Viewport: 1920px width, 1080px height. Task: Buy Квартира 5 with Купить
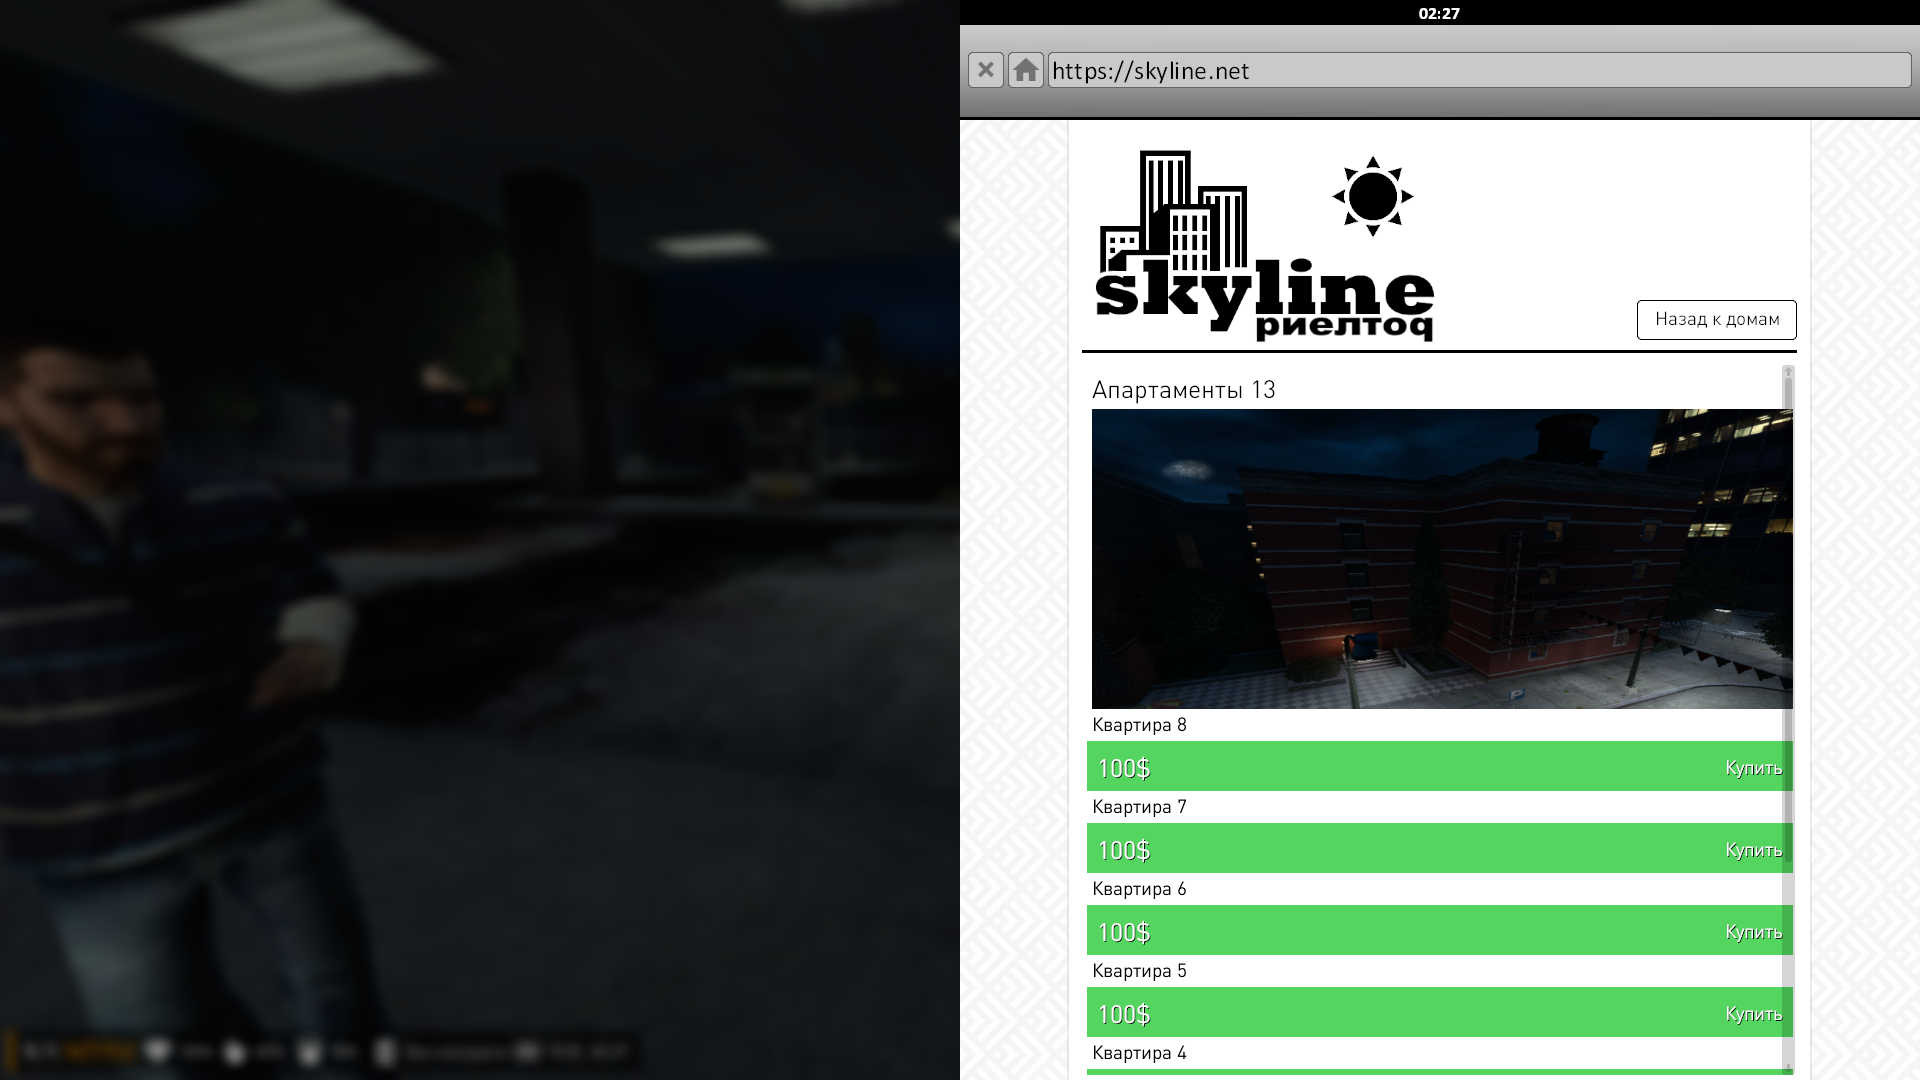click(1752, 1014)
